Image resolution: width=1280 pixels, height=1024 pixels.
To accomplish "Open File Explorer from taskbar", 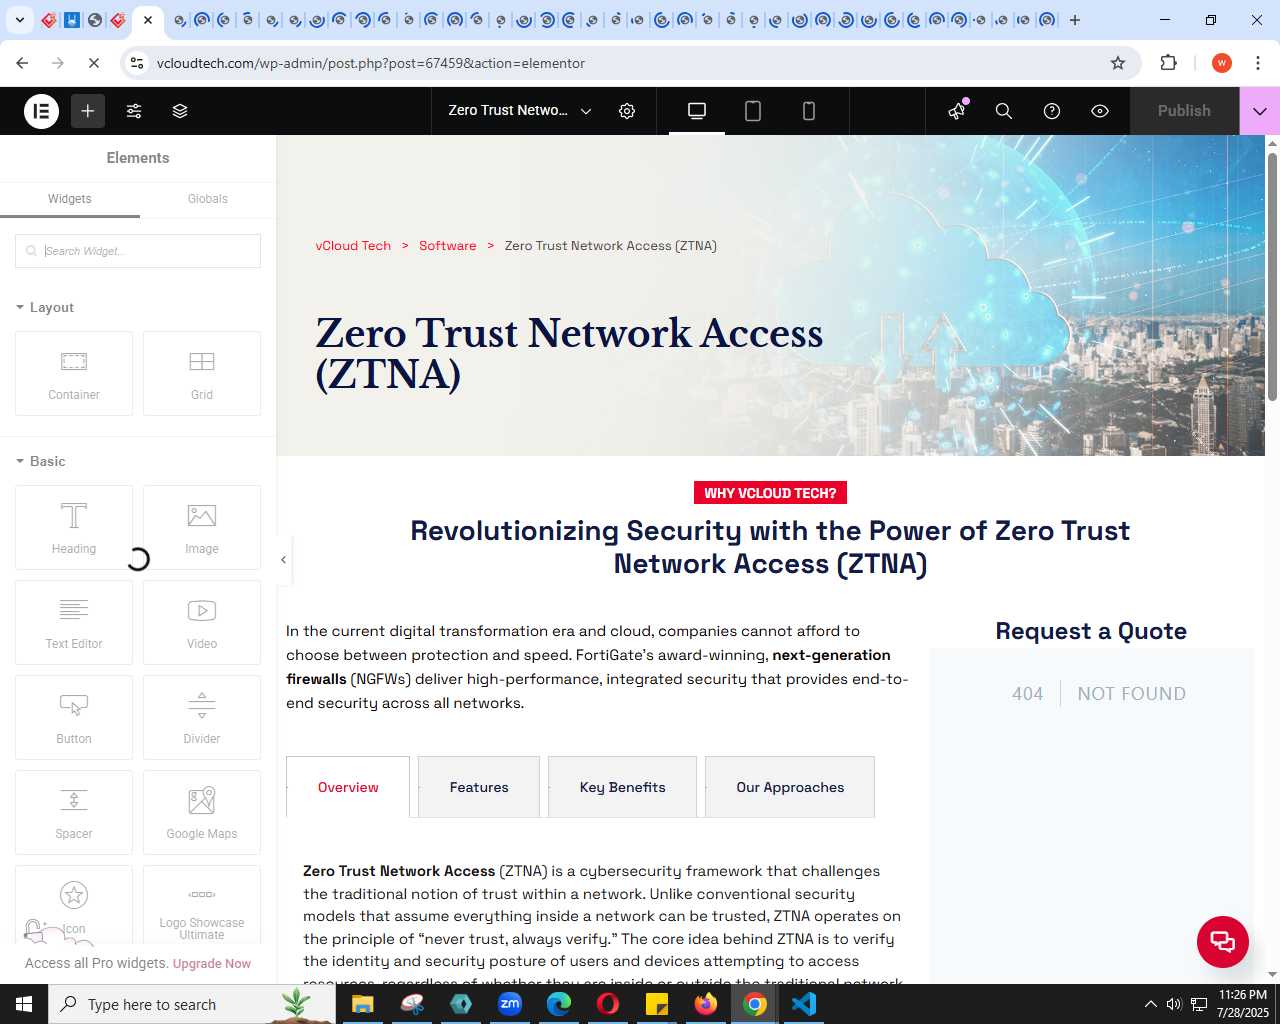I will 362,1004.
